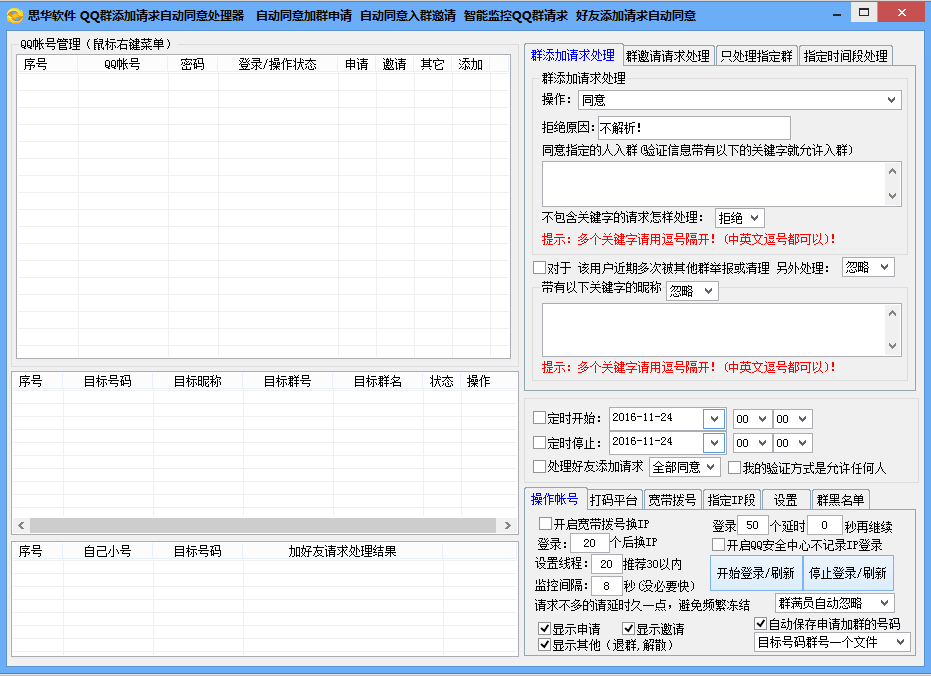Click the 申请 column header in account list
This screenshot has height=676, width=931.
click(357, 64)
